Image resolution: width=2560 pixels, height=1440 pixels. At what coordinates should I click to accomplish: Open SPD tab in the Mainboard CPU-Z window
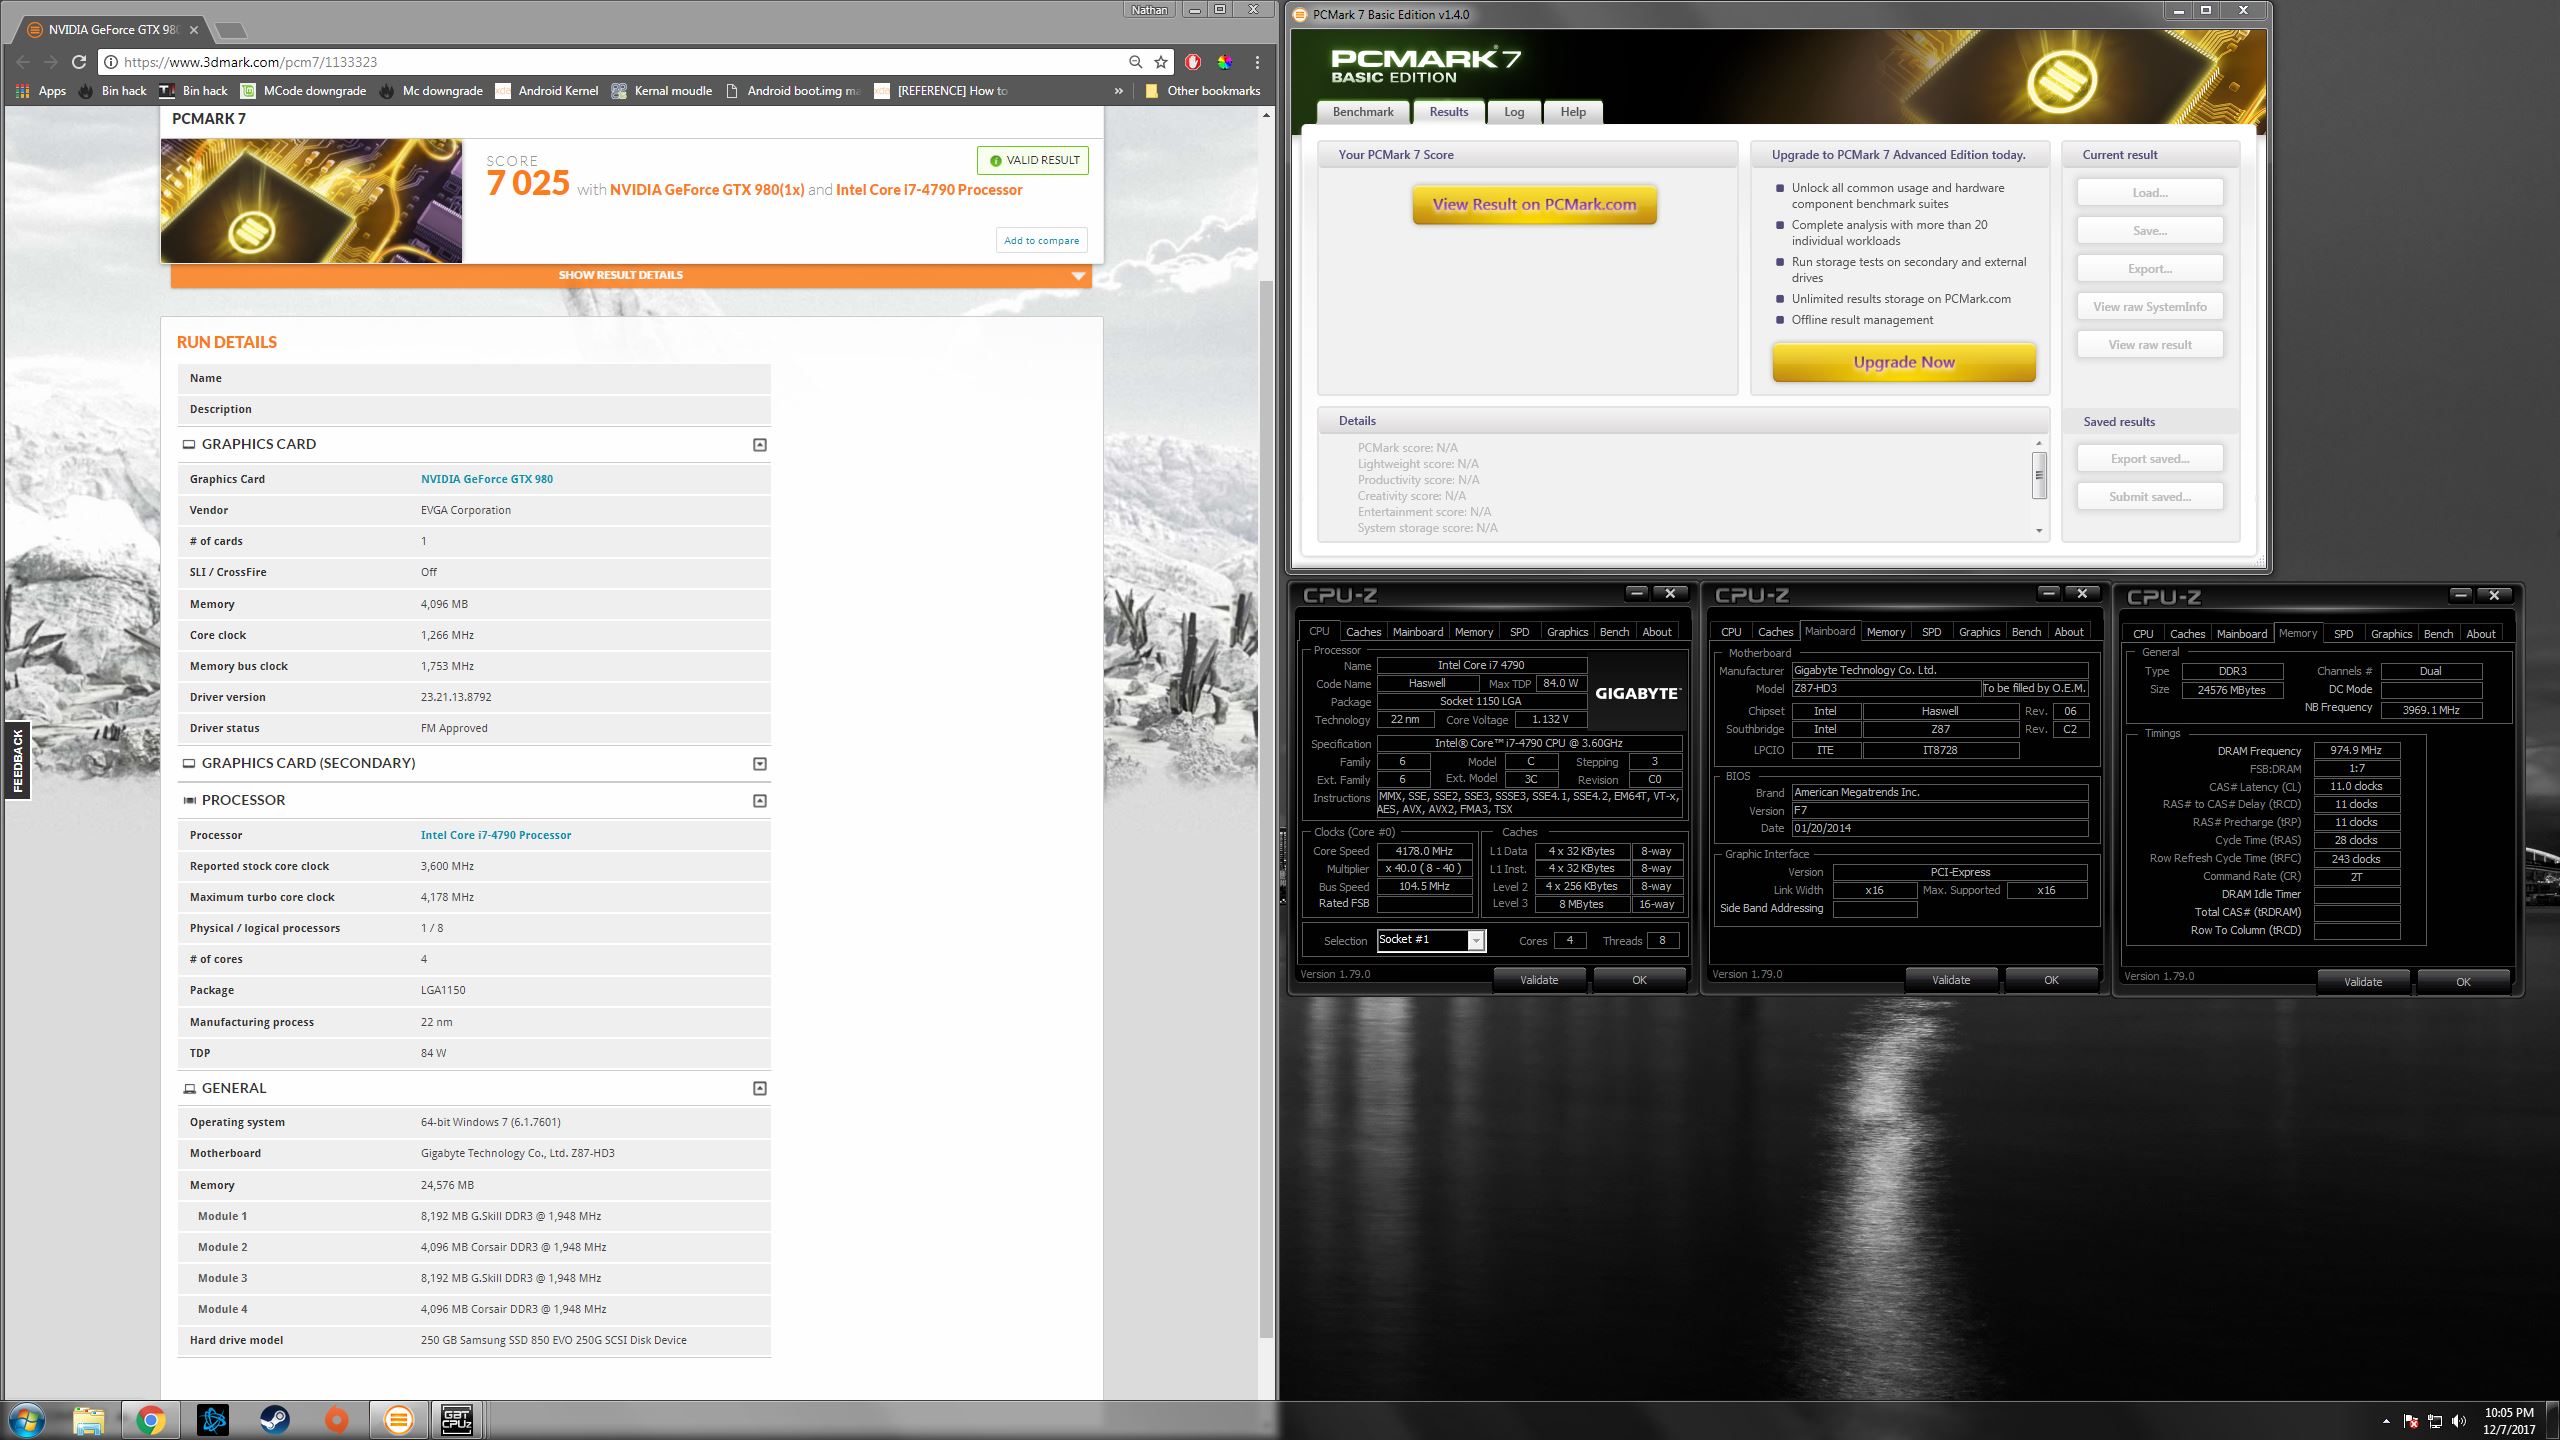click(x=1931, y=632)
